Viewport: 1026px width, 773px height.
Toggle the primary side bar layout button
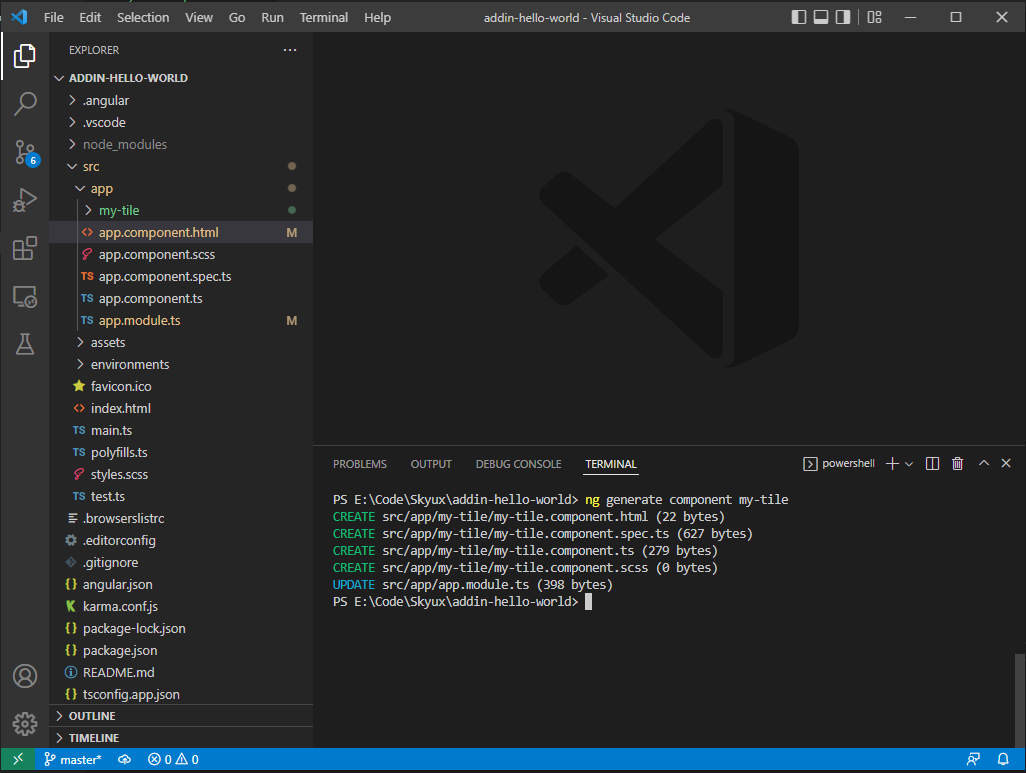point(798,17)
